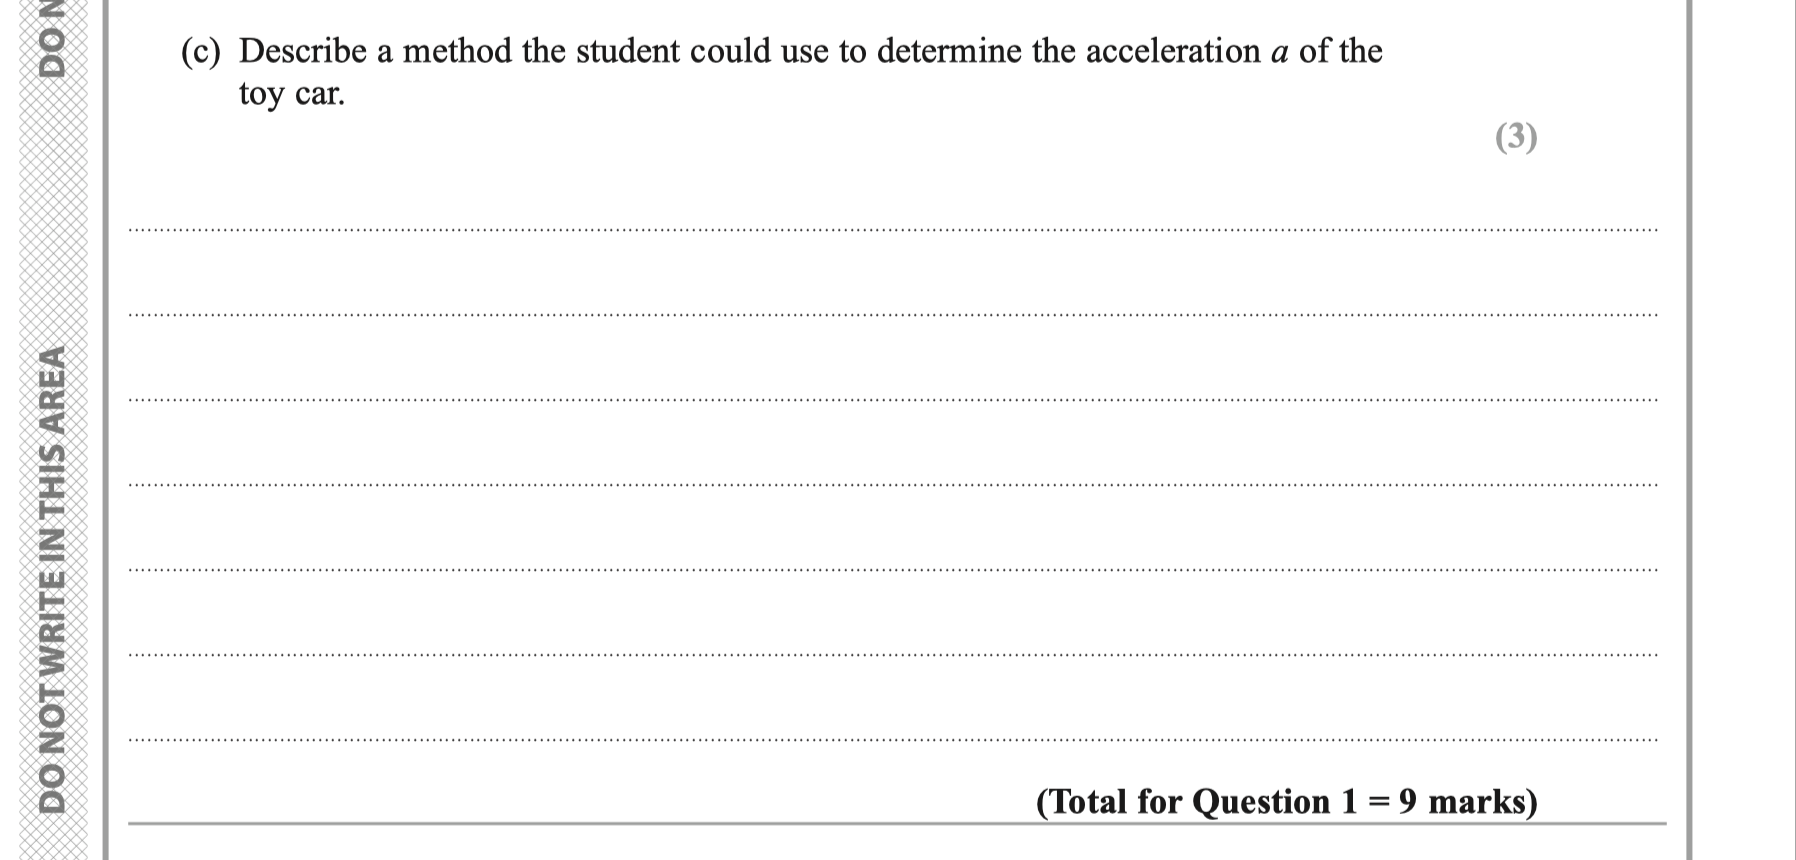
Task: Click the partial "DO N" margin text at top
Action: (x=52, y=38)
